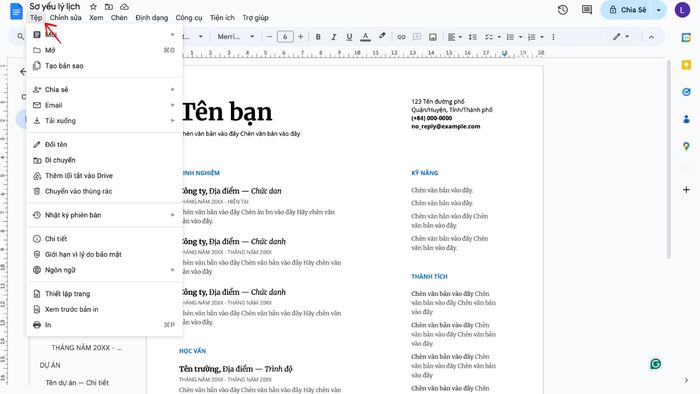Expand the Email submenu
This screenshot has height=394, width=700.
pos(104,105)
